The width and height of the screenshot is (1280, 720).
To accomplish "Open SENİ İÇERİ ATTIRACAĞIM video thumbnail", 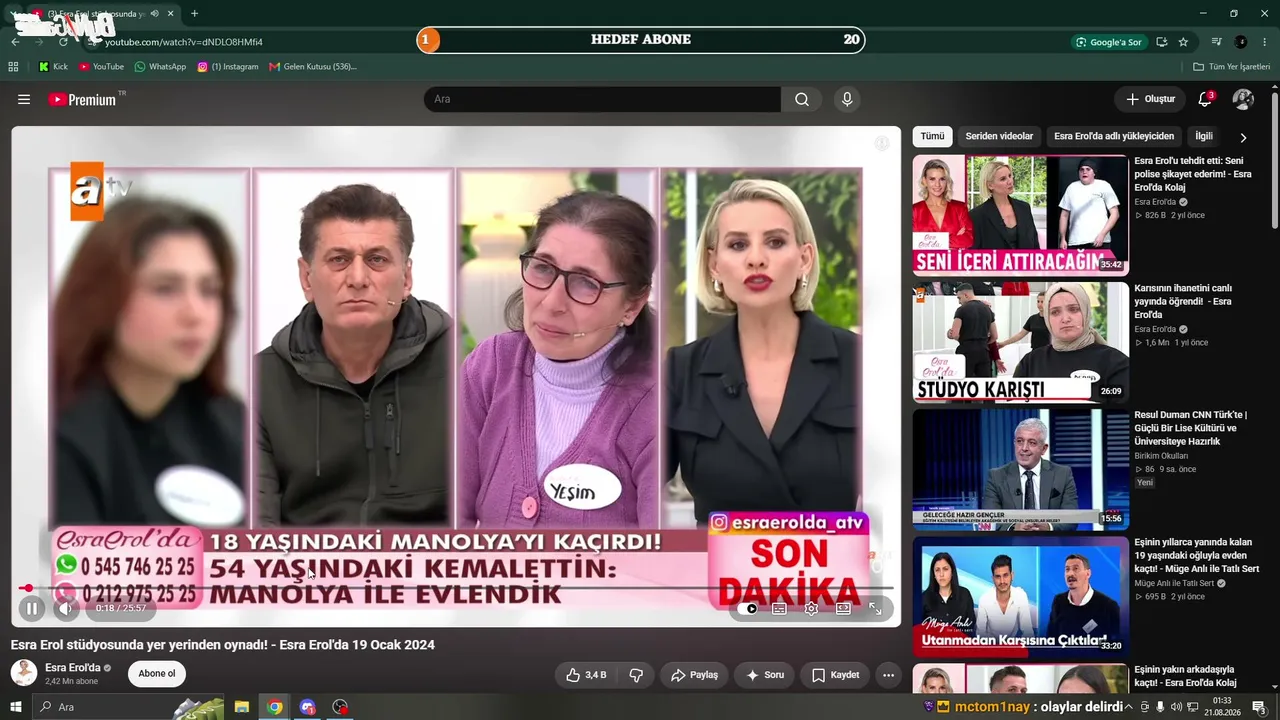I will click(1020, 215).
